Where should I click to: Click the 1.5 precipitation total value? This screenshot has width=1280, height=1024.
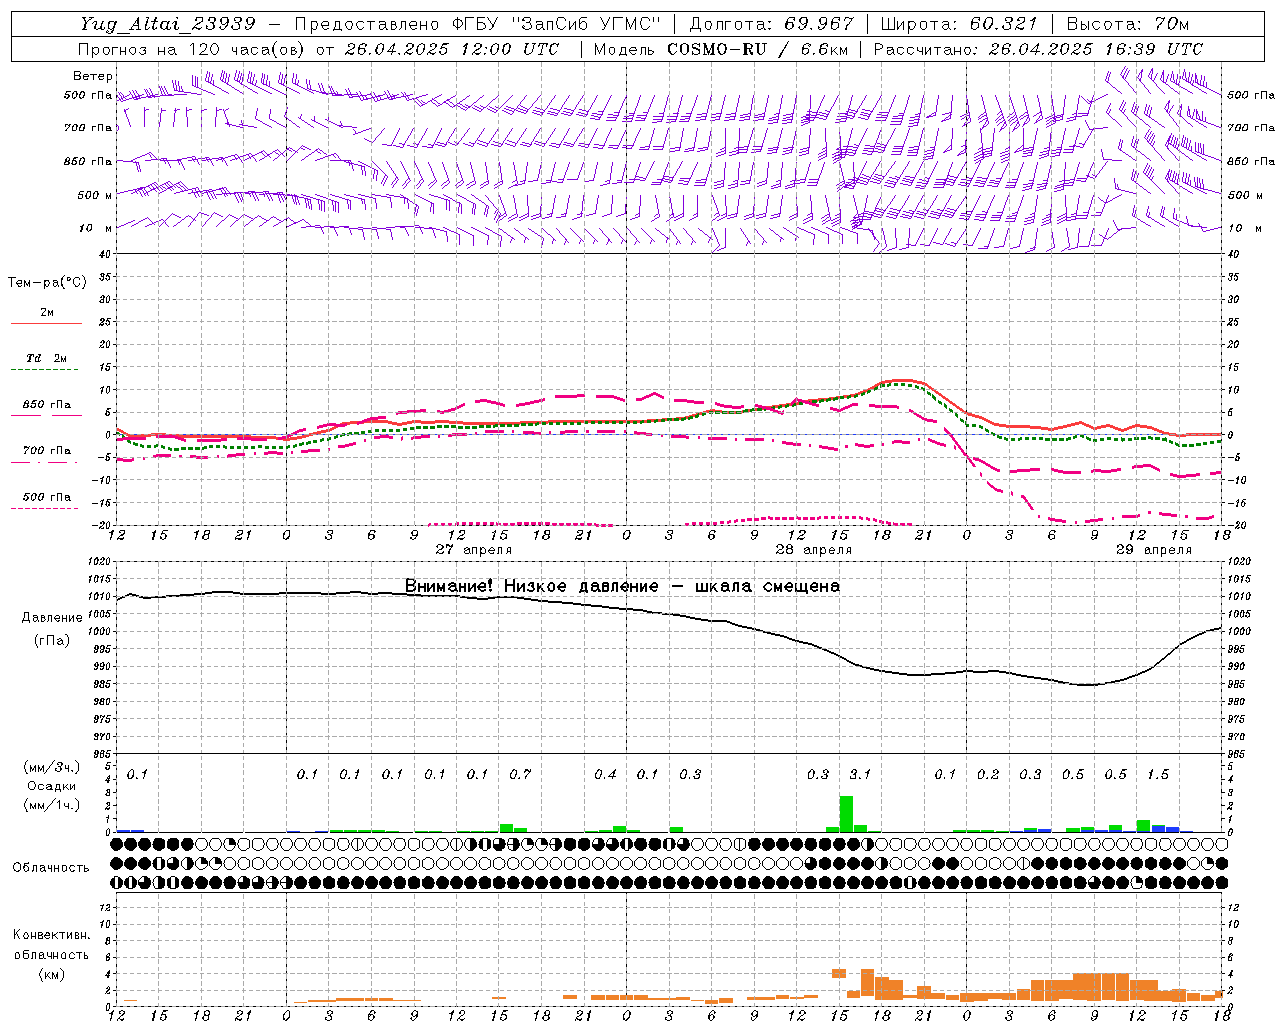1158,774
